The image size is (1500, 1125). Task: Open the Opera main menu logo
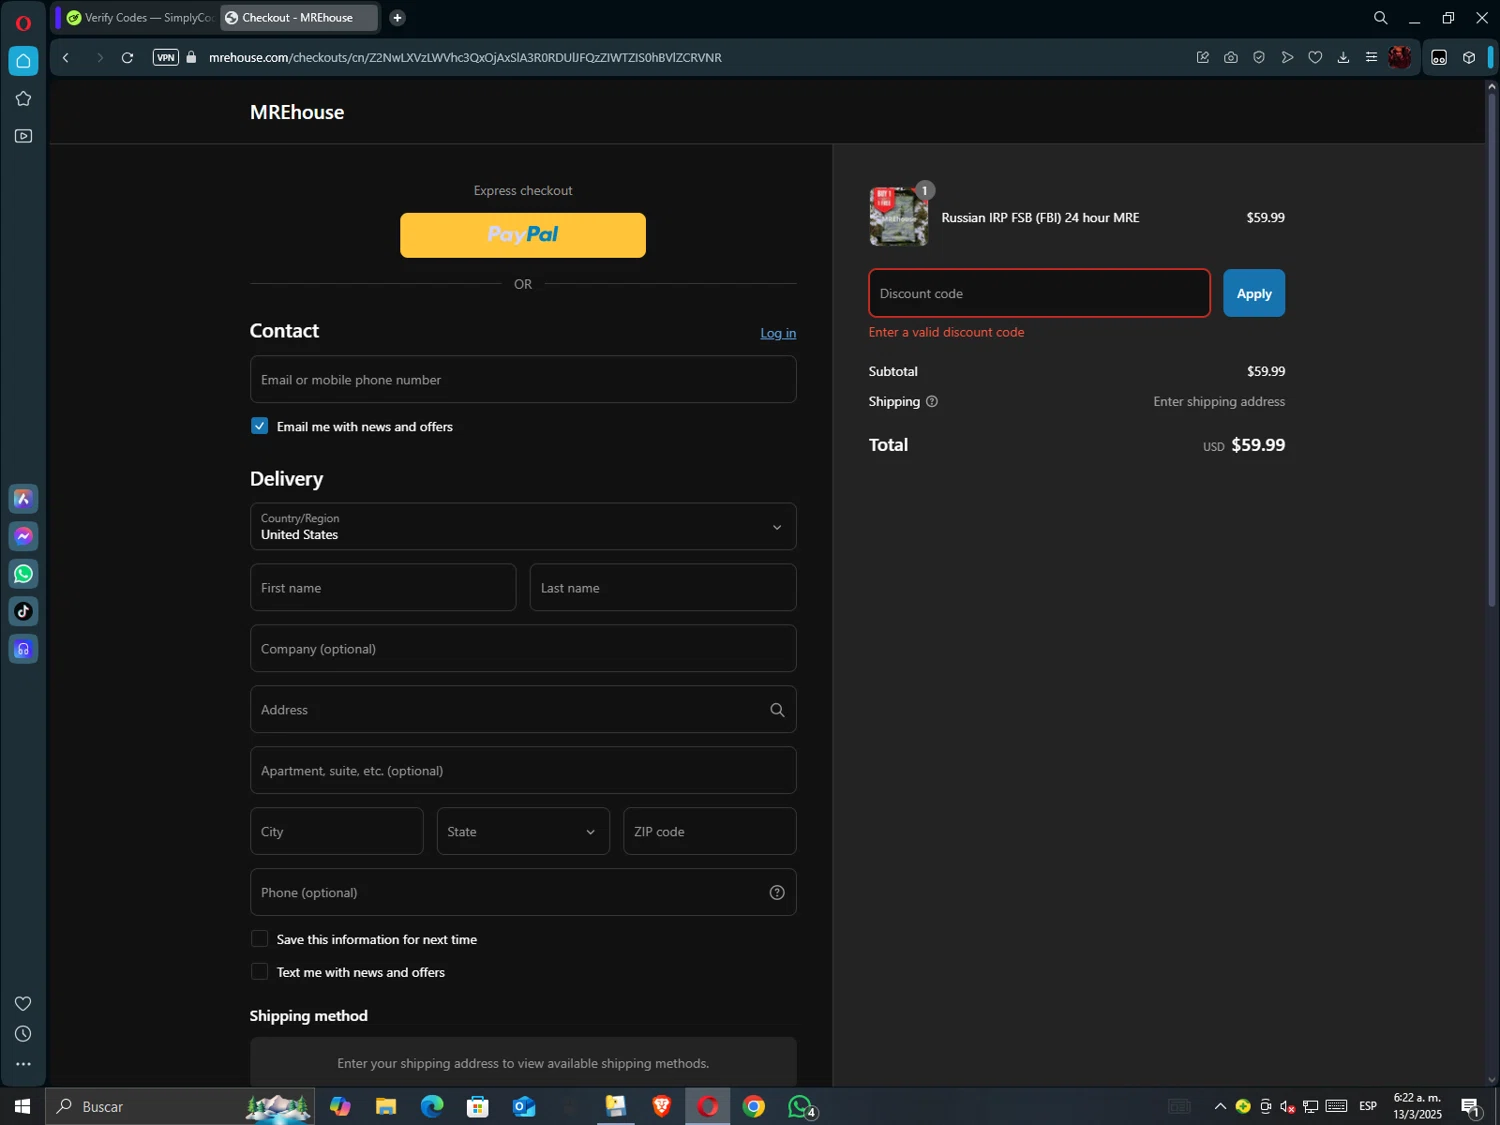[x=23, y=22]
